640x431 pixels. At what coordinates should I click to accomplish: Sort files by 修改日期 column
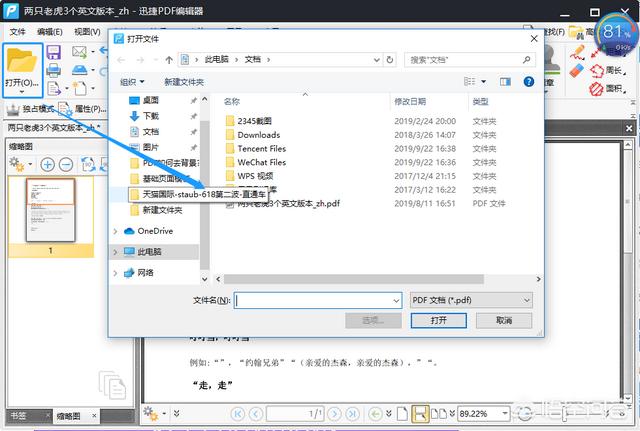click(410, 102)
